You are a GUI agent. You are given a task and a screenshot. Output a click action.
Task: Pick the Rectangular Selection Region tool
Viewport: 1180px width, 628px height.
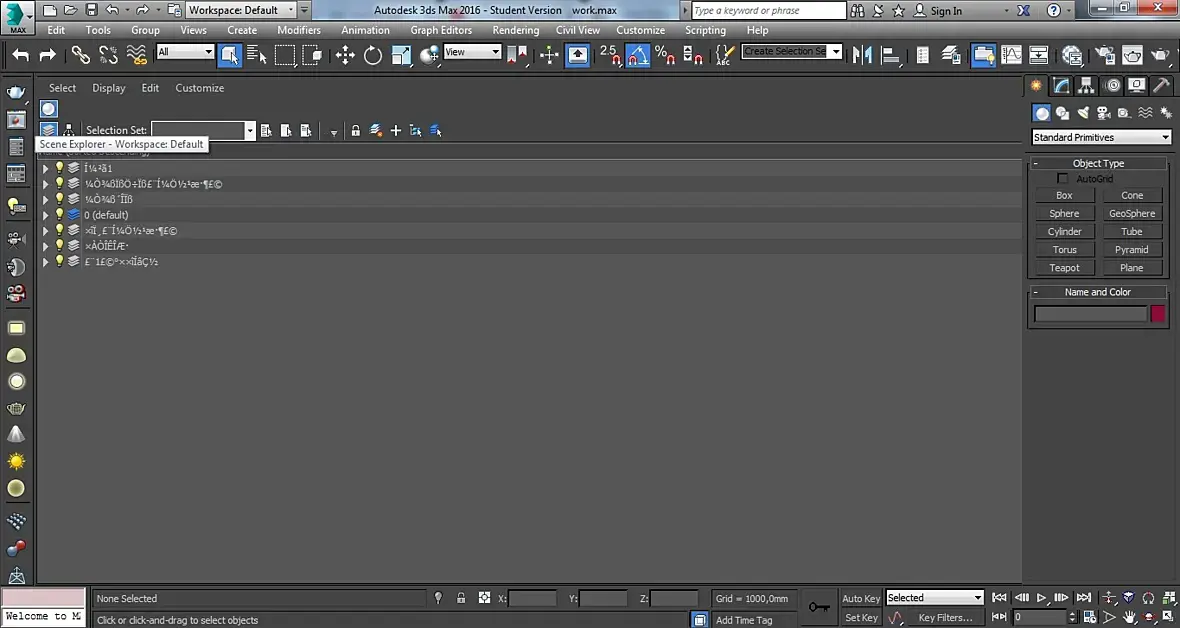tap(284, 54)
